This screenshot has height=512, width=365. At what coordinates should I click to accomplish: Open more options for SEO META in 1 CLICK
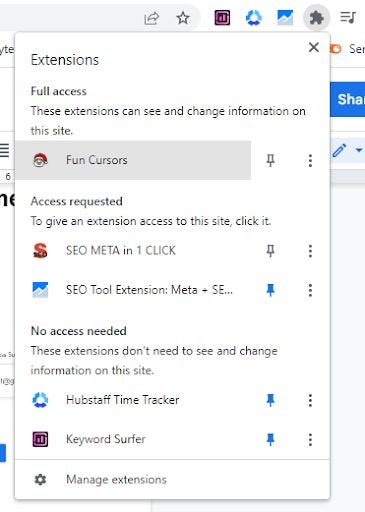[310, 251]
